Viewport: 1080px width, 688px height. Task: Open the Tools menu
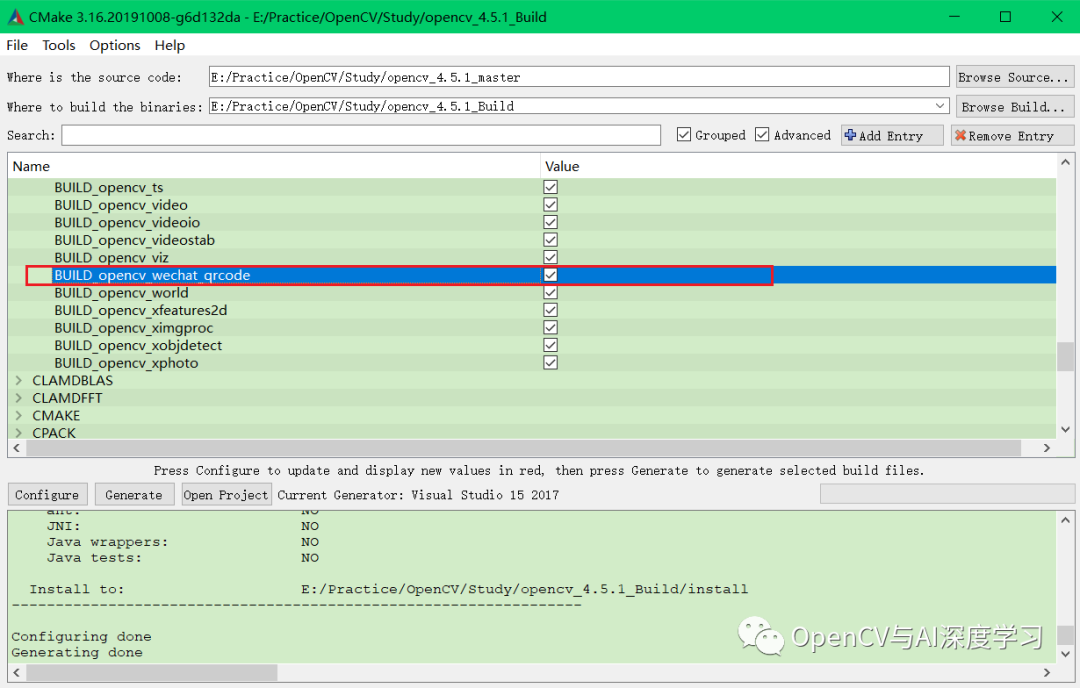point(59,45)
